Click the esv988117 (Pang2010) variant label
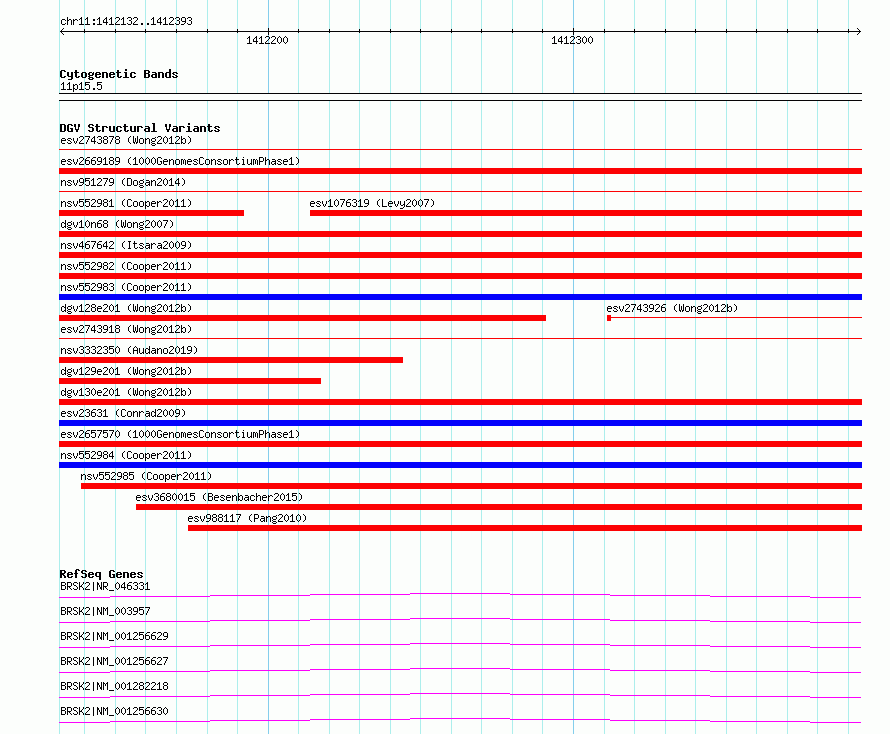 tap(247, 518)
